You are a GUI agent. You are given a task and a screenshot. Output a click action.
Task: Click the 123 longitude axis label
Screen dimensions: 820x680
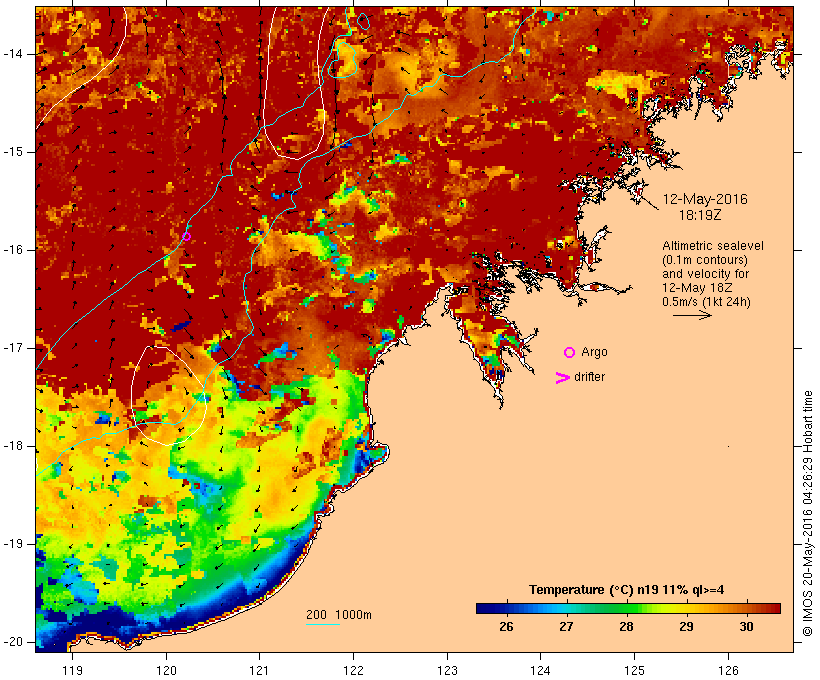tap(447, 670)
